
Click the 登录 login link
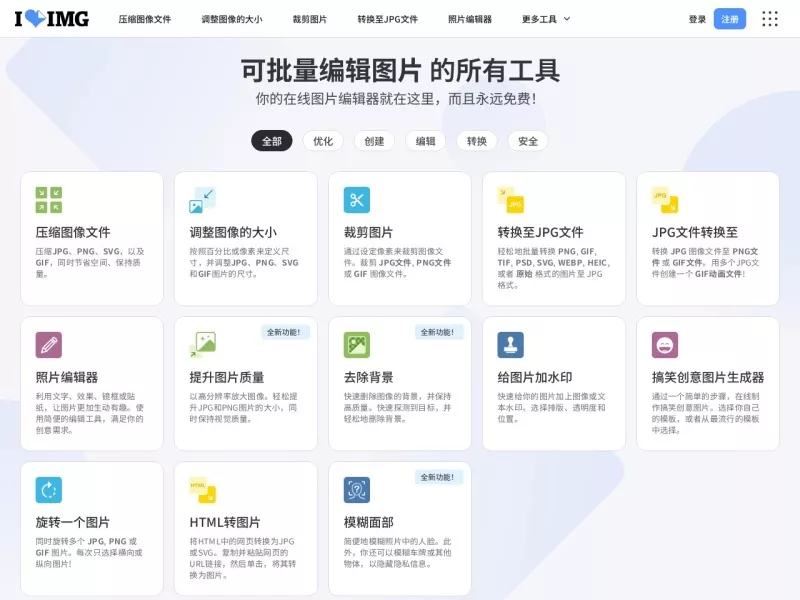coord(697,19)
